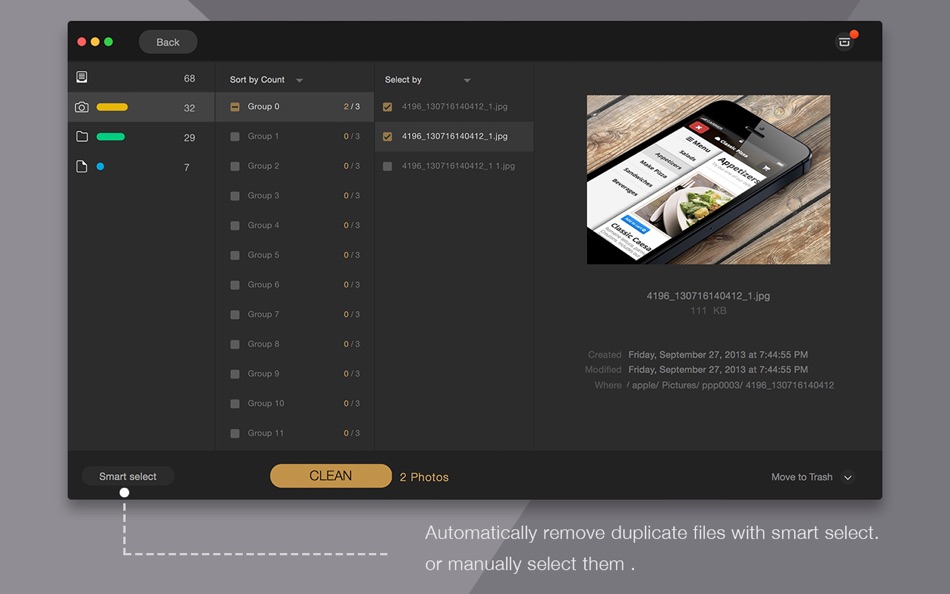
Task: Open the Select by dropdown
Action: point(427,79)
